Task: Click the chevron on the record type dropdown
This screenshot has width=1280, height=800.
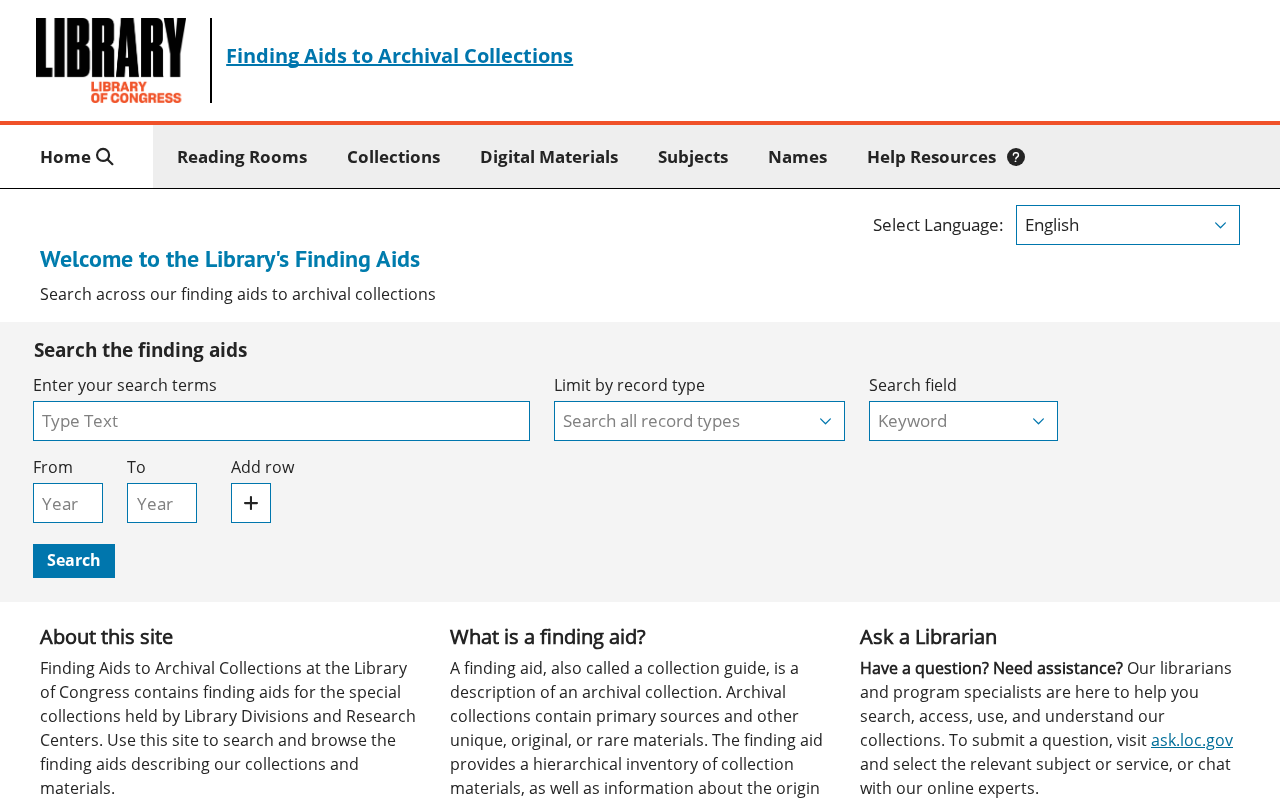Action: 825,421
